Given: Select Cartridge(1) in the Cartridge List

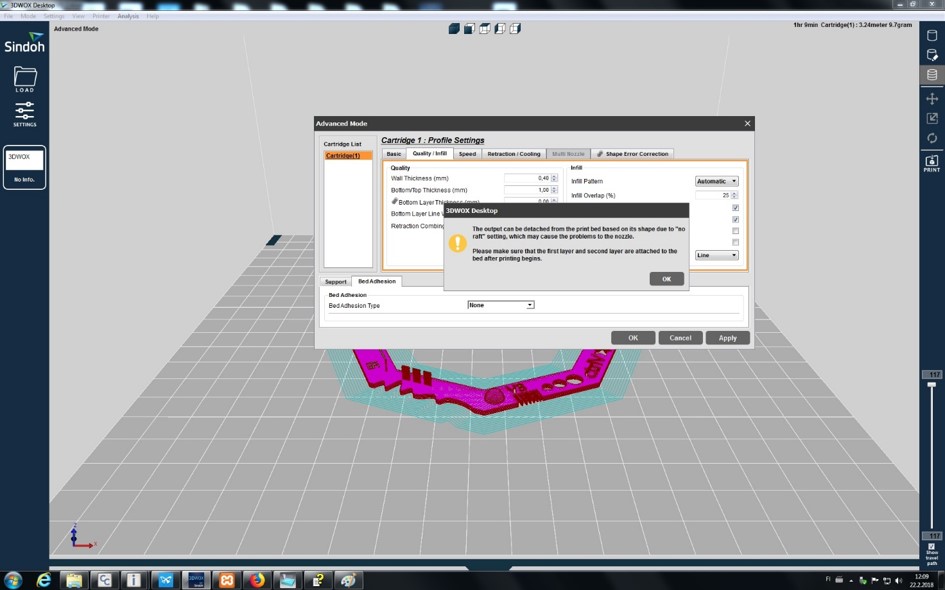Looking at the screenshot, I should coord(348,155).
